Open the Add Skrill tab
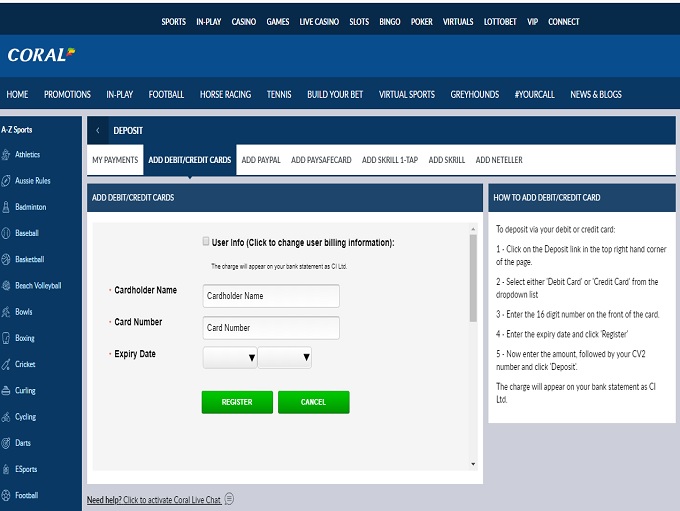 click(447, 160)
